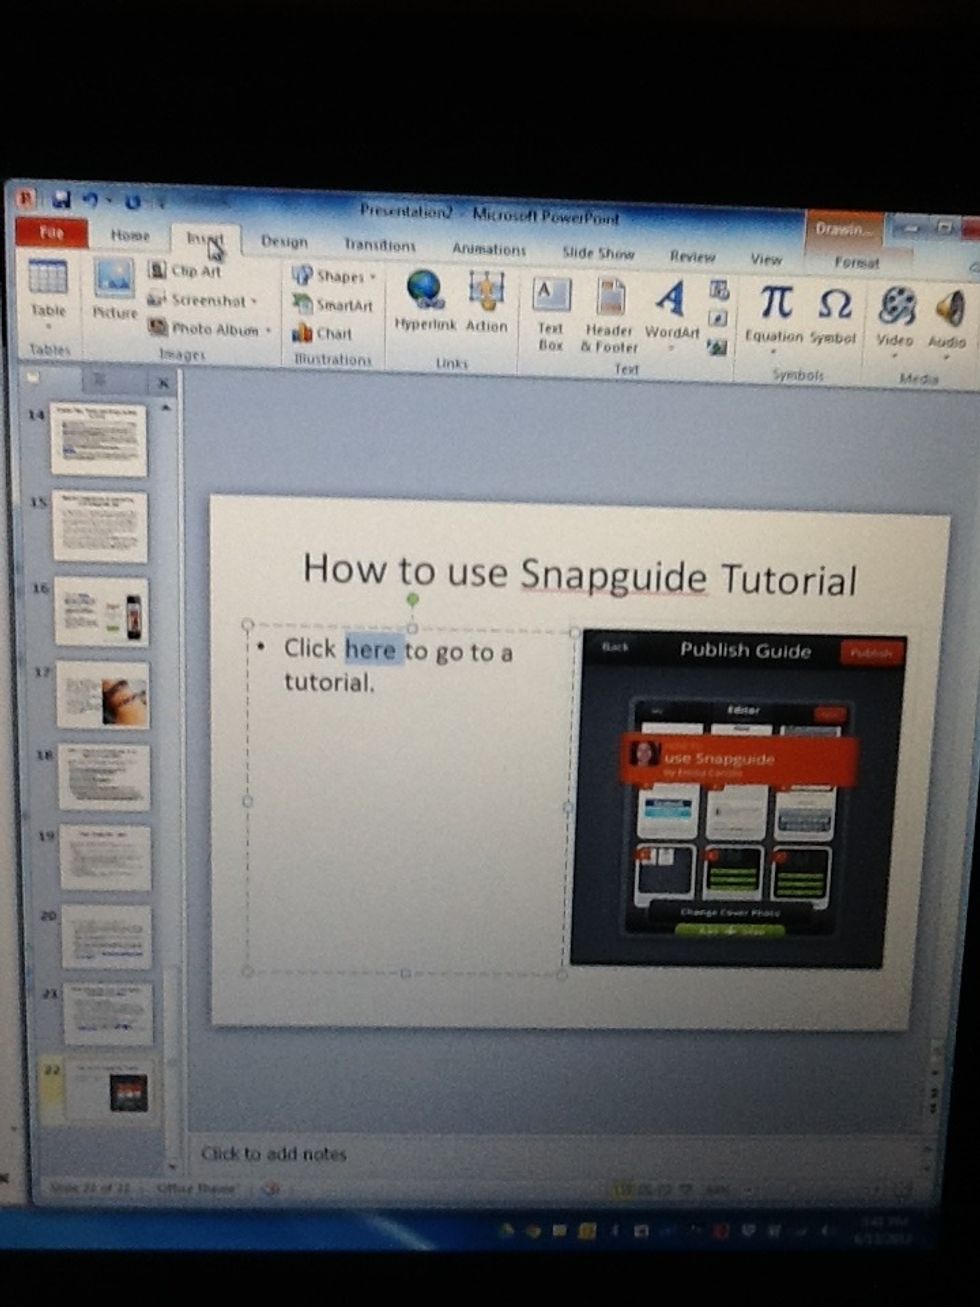Close the slide thumbnail pane
This screenshot has height=1307, width=980.
click(163, 382)
